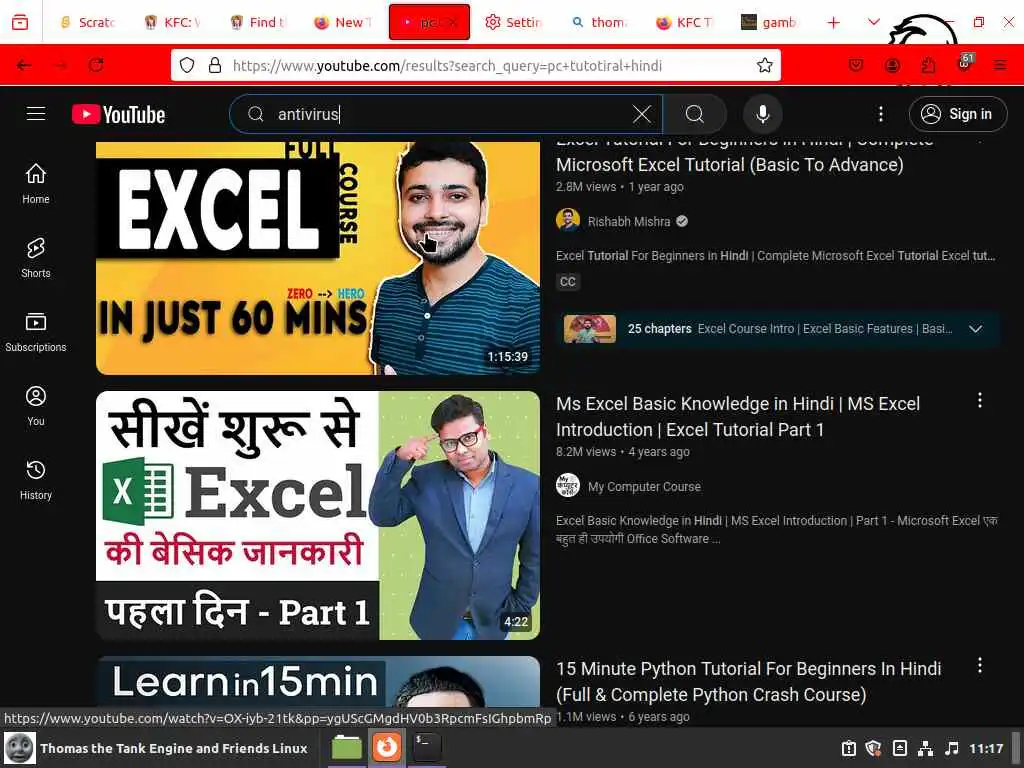This screenshot has width=1024, height=768.
Task: Open '15 Minute Python Tutorial' title link
Action: [x=748, y=682]
